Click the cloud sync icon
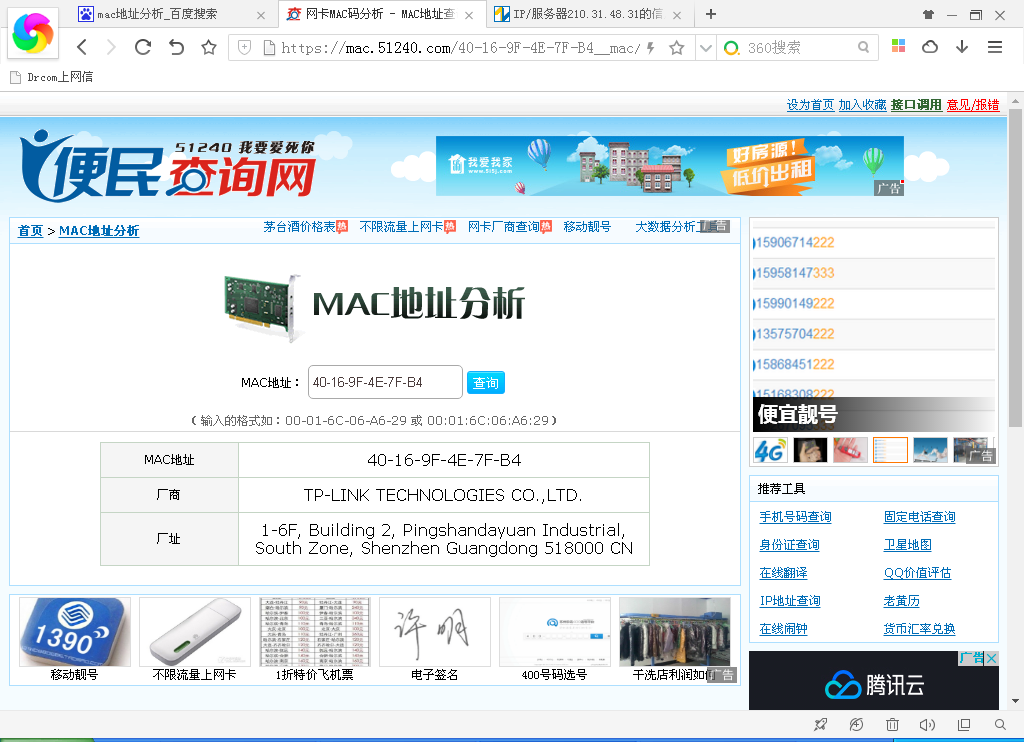The height and width of the screenshot is (742, 1024). pos(930,46)
